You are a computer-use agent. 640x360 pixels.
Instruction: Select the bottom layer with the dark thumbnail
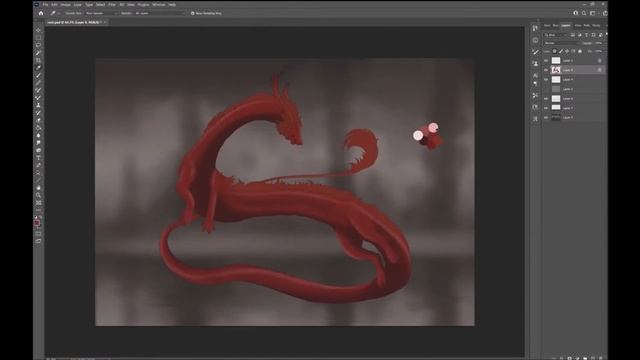(x=556, y=117)
